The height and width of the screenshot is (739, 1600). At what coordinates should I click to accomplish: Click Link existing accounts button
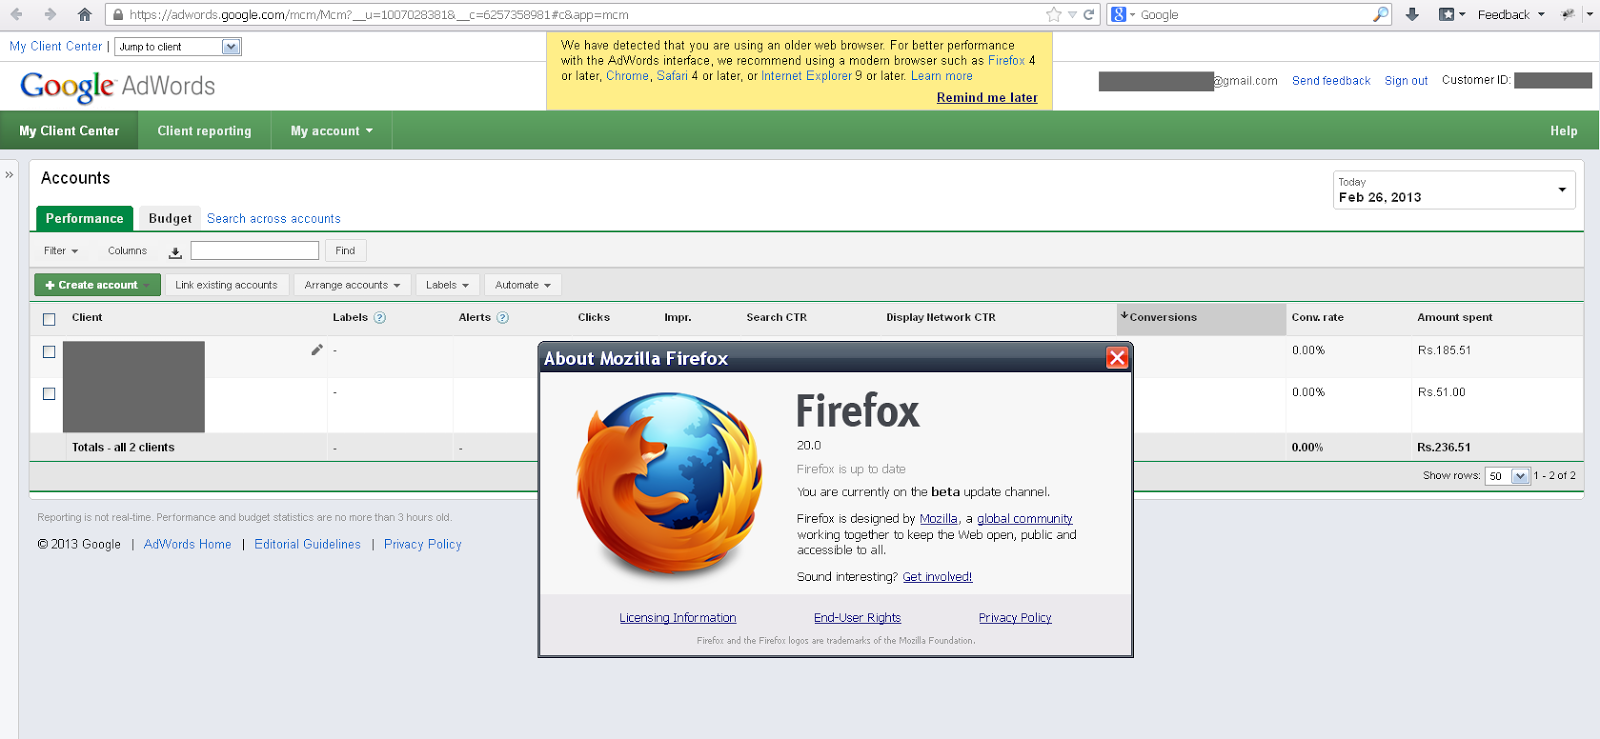click(x=226, y=285)
